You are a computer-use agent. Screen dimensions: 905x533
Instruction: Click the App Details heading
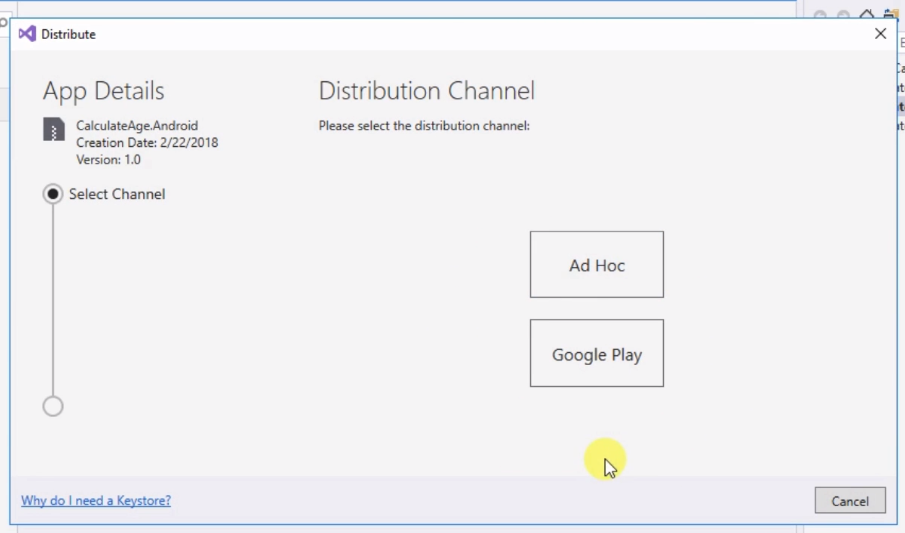103,91
